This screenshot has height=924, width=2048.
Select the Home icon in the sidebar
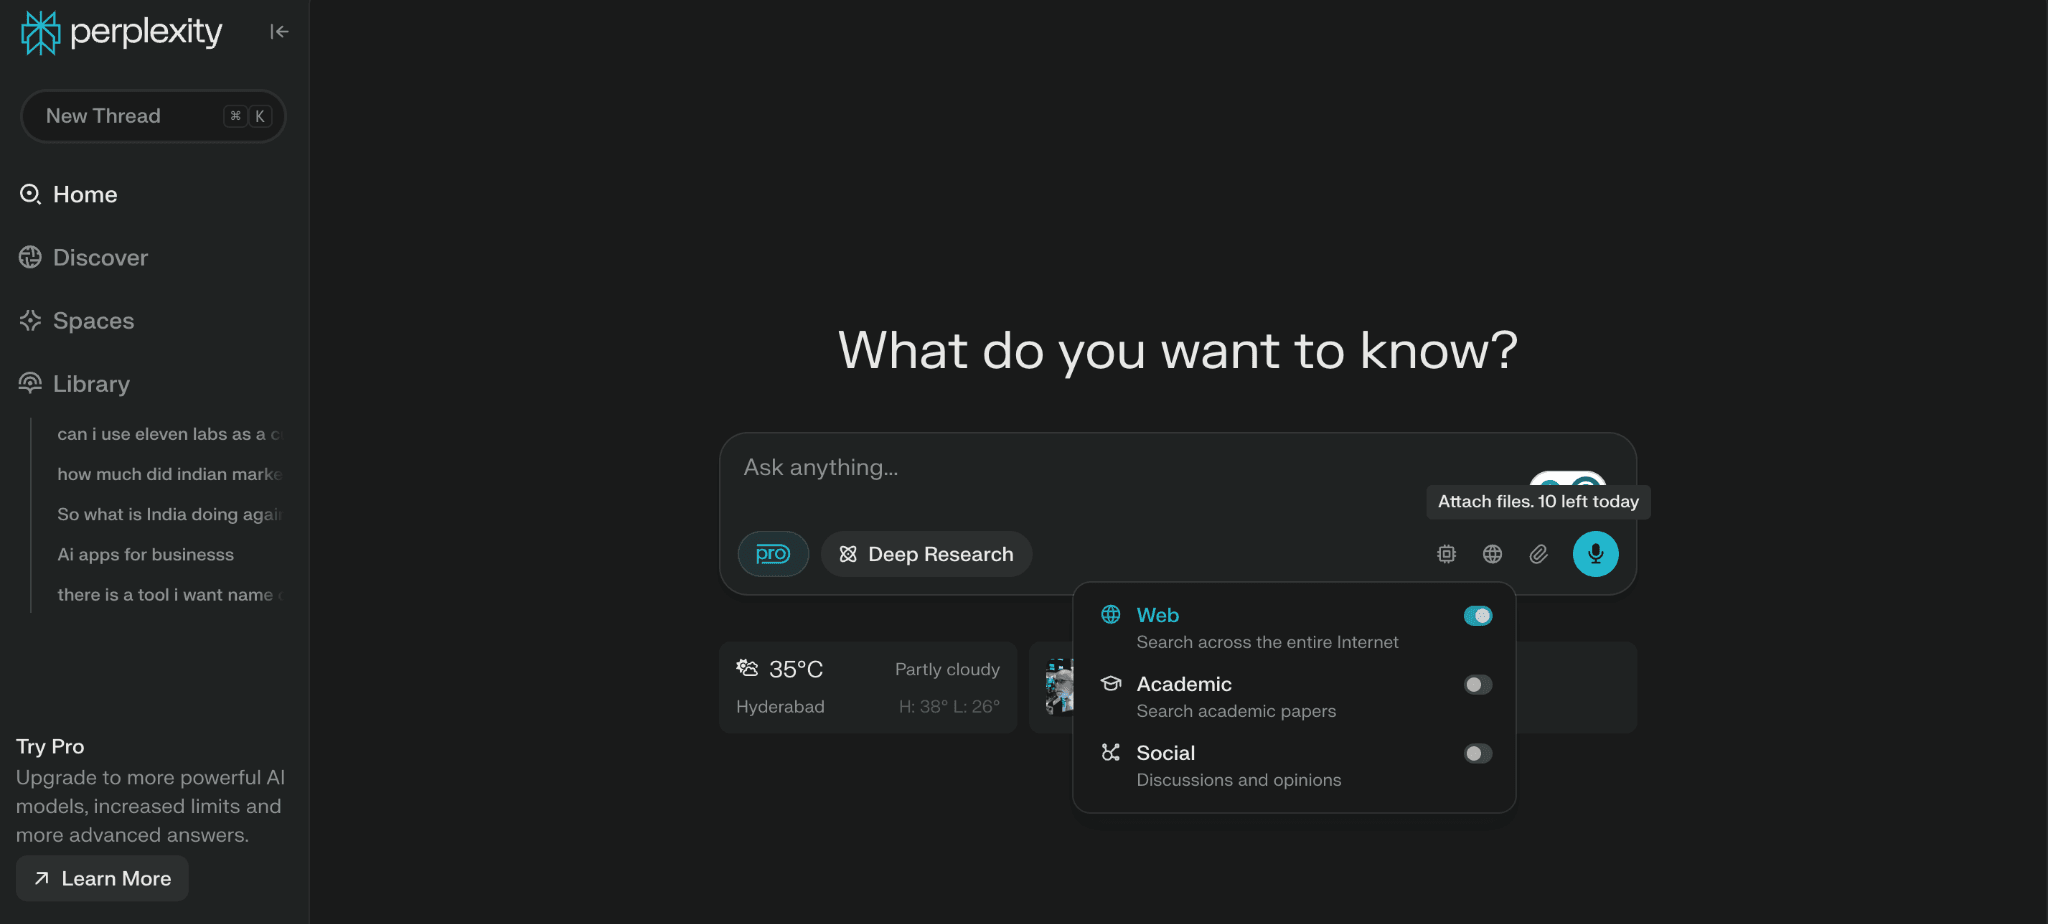(30, 194)
